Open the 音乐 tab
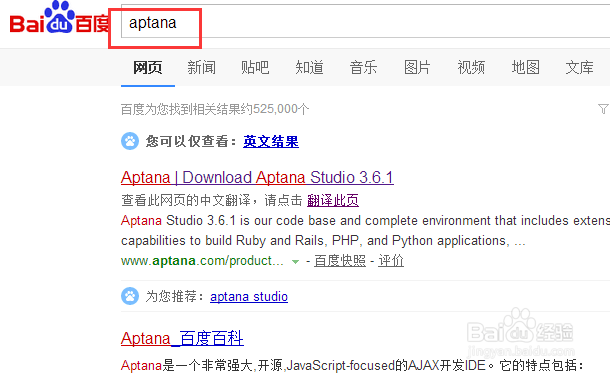 363,68
